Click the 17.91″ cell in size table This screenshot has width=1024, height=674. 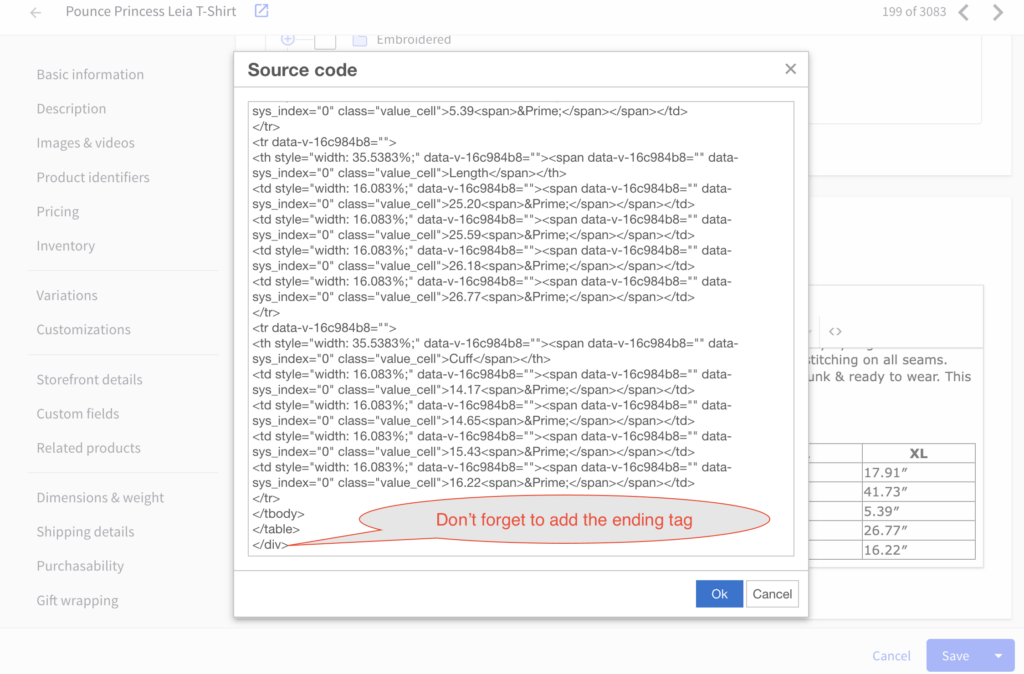tap(918, 472)
